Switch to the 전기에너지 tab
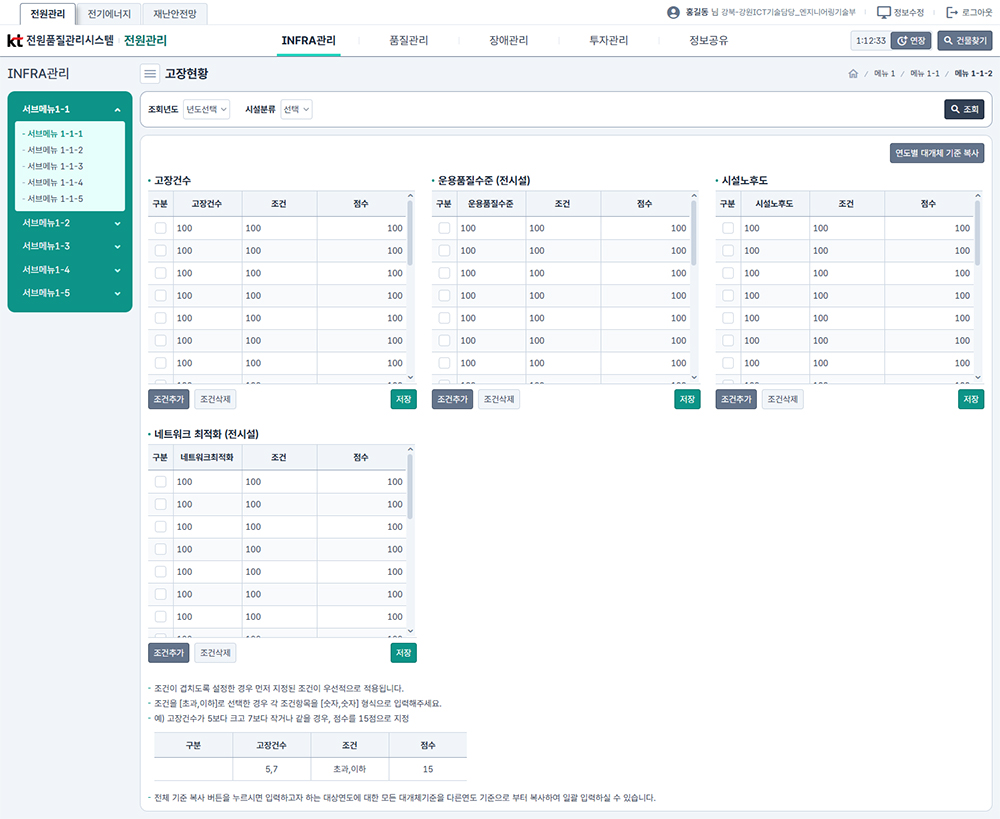Viewport: 1000px width, 819px height. [x=109, y=13]
